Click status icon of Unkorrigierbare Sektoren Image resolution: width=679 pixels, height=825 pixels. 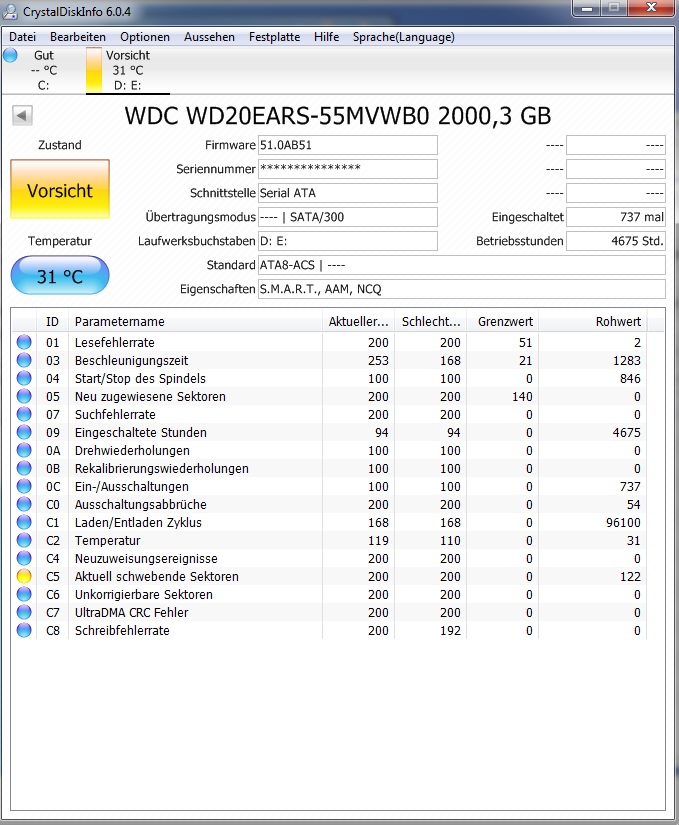pyautogui.click(x=24, y=594)
